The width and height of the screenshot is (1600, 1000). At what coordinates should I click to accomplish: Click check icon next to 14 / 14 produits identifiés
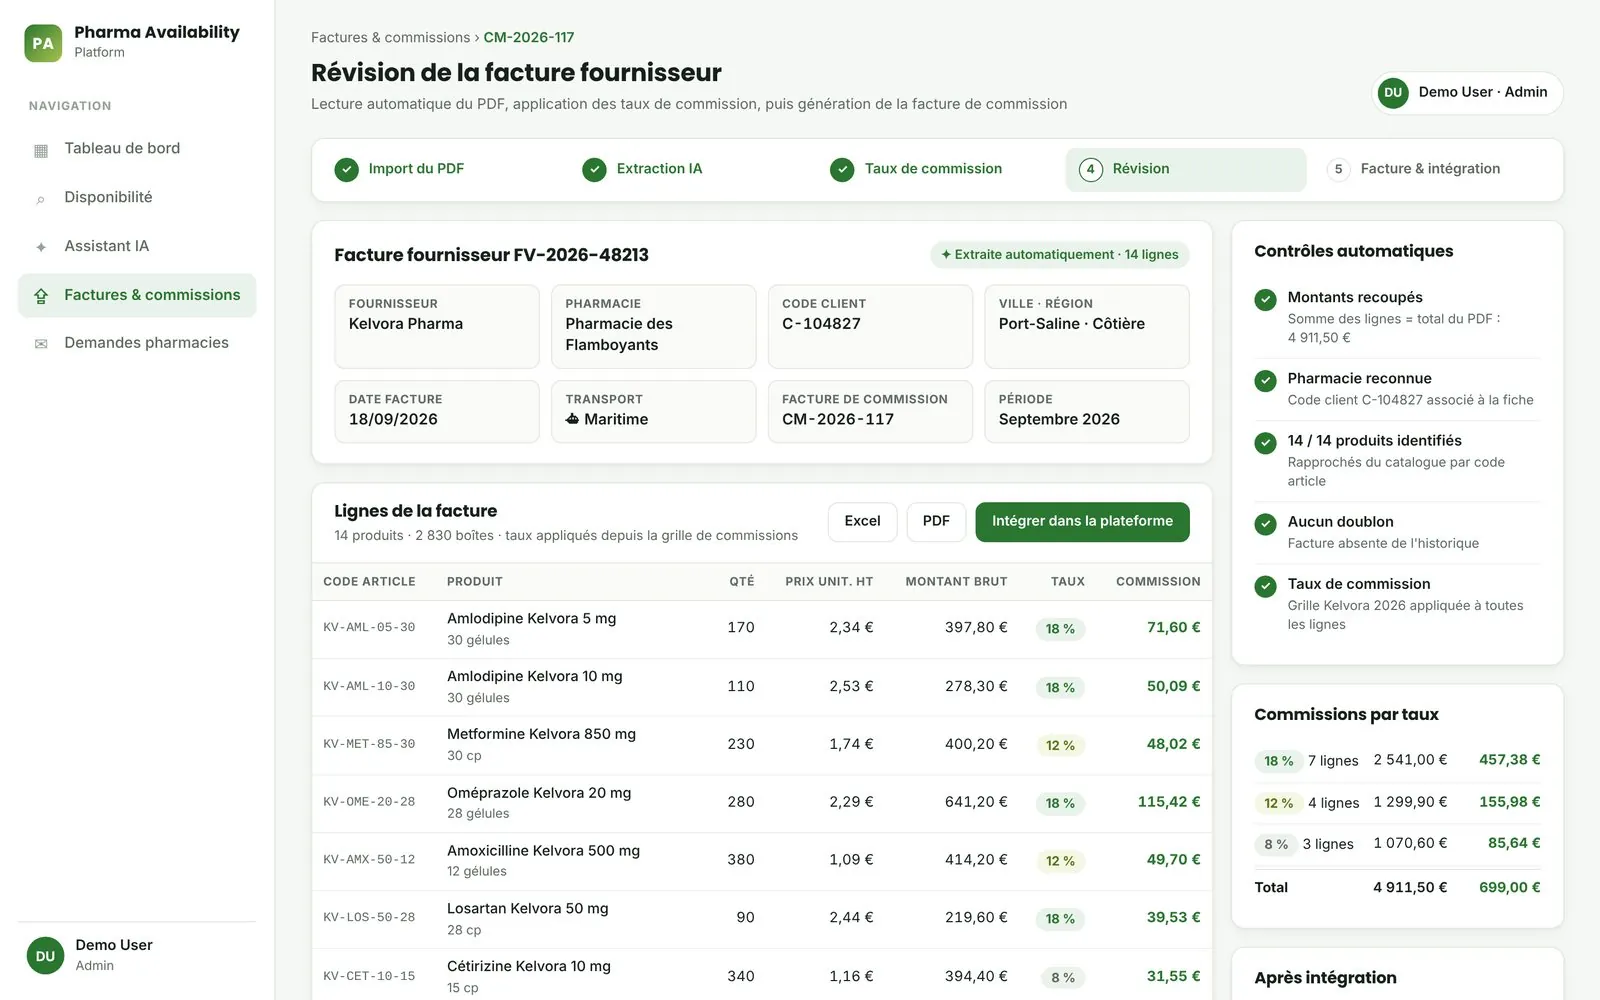coord(1265,442)
